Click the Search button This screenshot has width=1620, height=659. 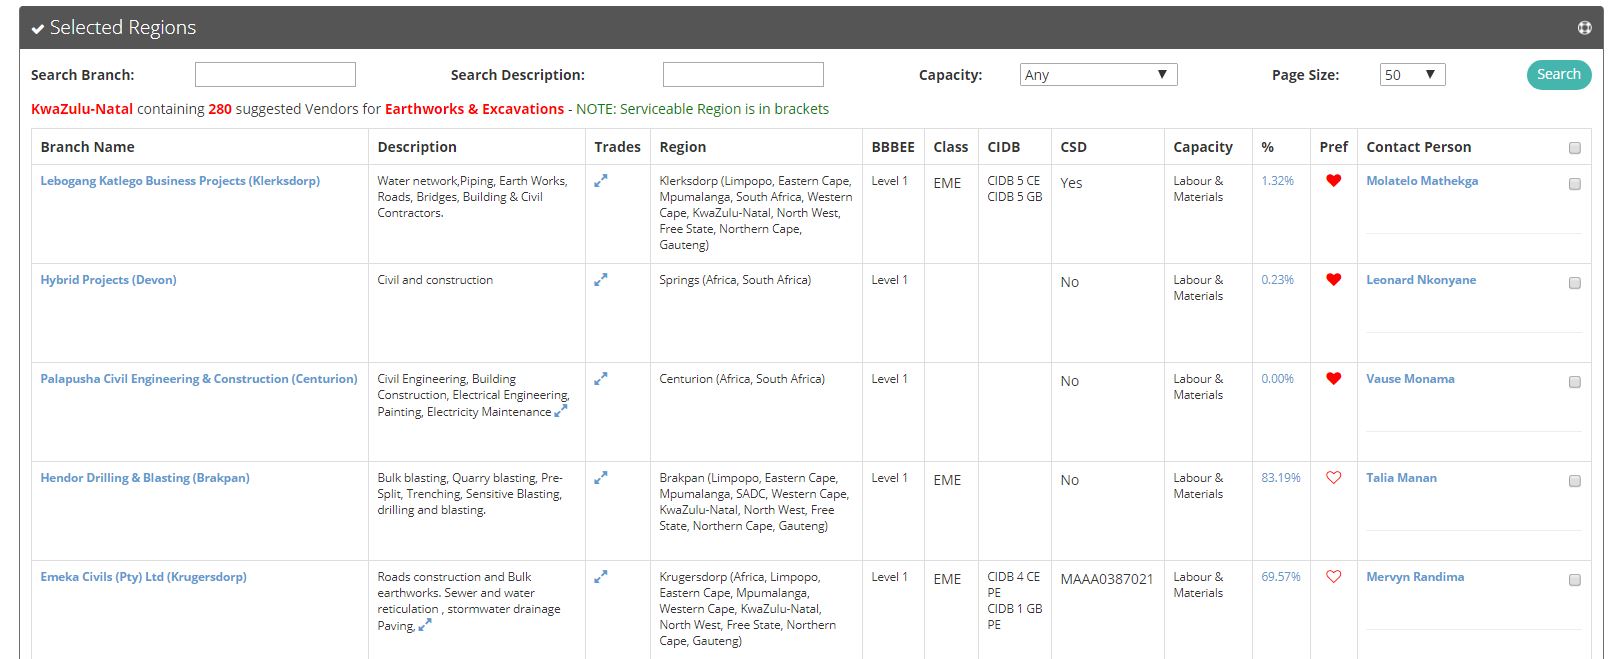click(x=1558, y=75)
